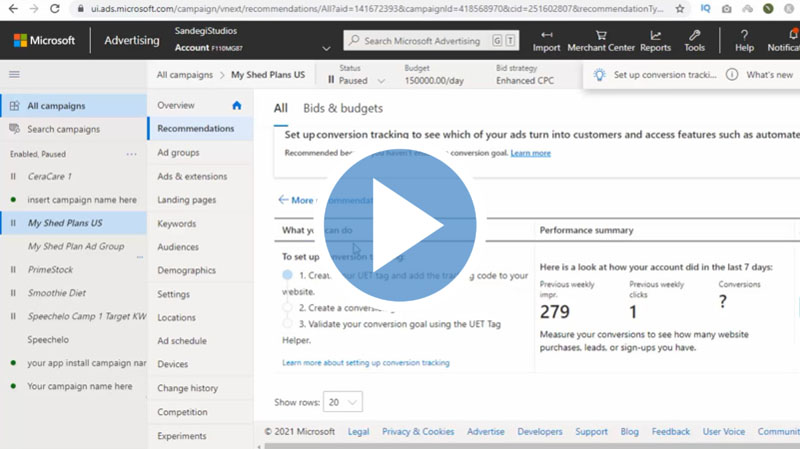800x449 pixels.
Task: Reload the page with the refresh icon
Action: click(x=55, y=9)
